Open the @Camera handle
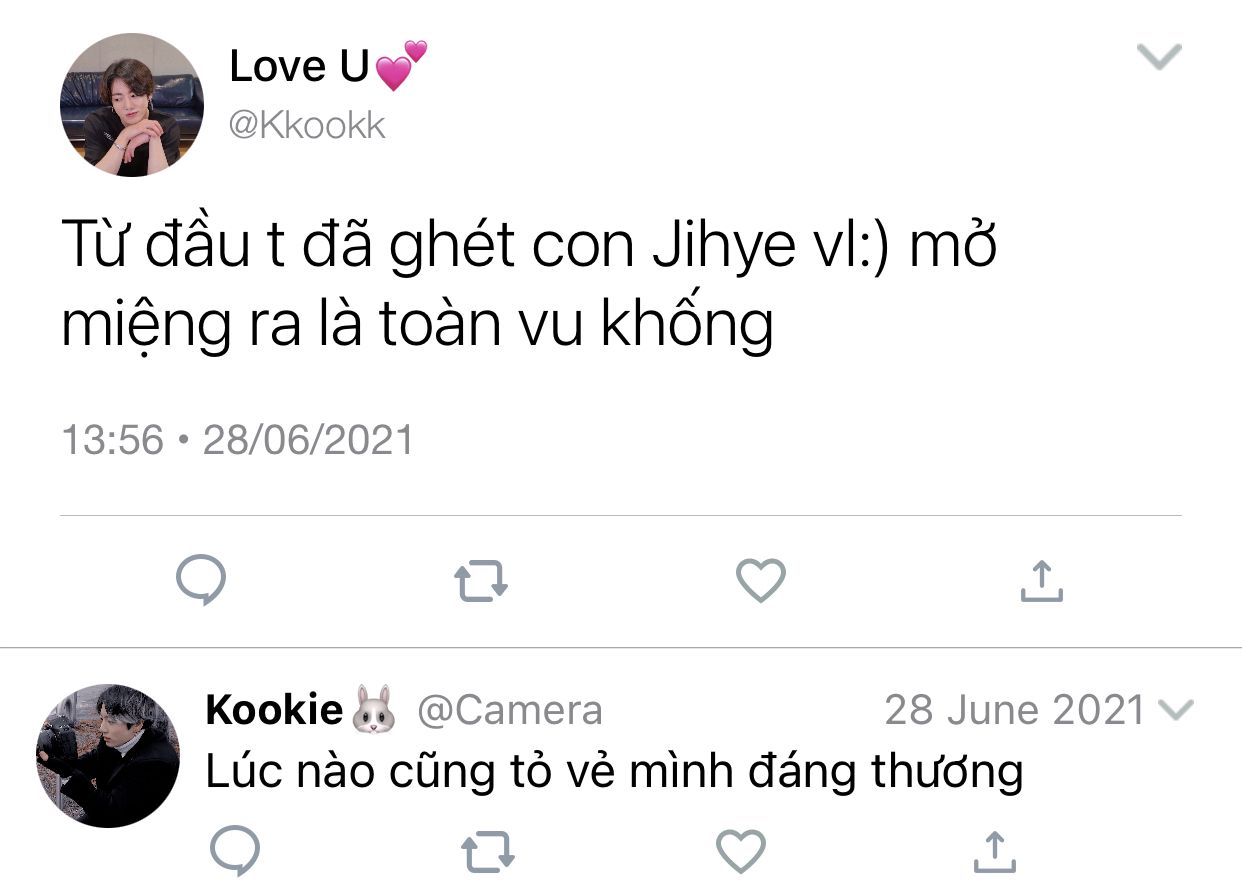The image size is (1242, 888). [x=510, y=710]
